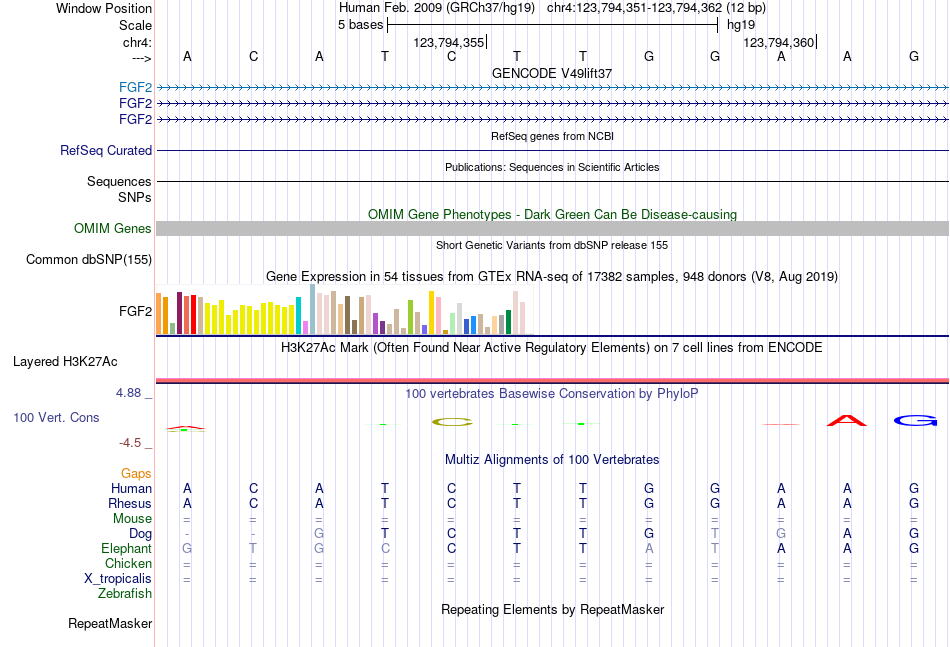Open the GENCODE V49lift37 track title
This screenshot has width=950, height=647.
(x=552, y=73)
